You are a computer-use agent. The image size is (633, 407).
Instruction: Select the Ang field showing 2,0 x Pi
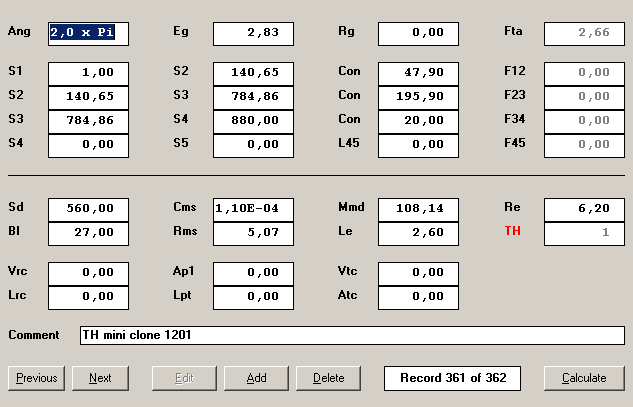(88, 33)
